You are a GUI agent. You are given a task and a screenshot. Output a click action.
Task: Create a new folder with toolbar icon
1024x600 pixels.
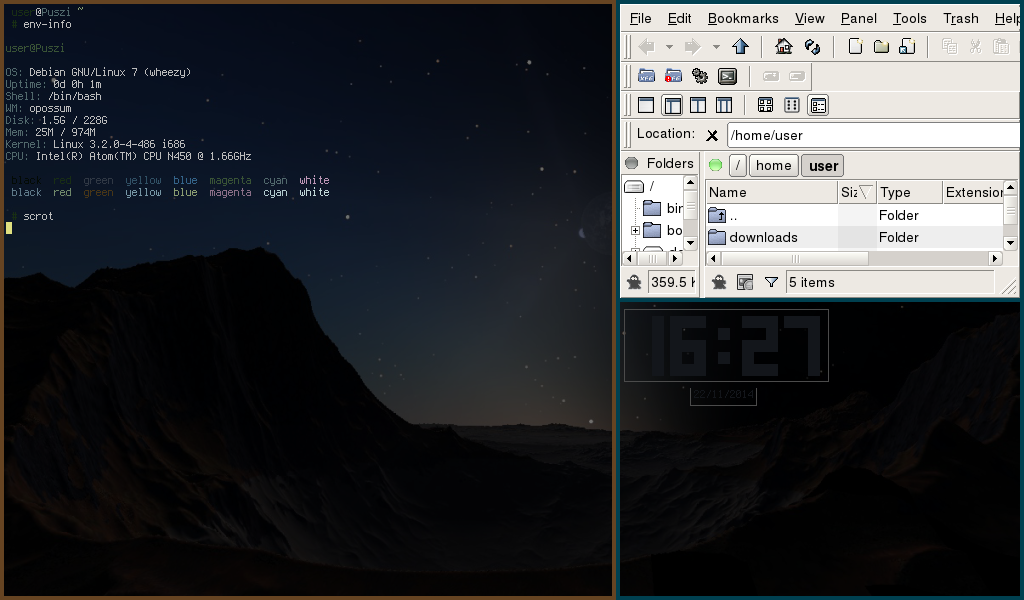click(881, 47)
